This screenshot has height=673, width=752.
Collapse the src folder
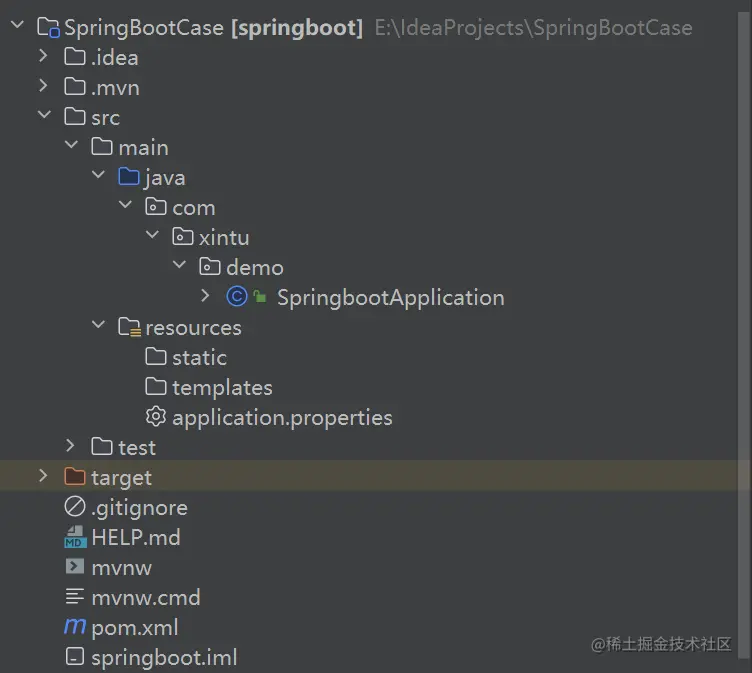(43, 117)
